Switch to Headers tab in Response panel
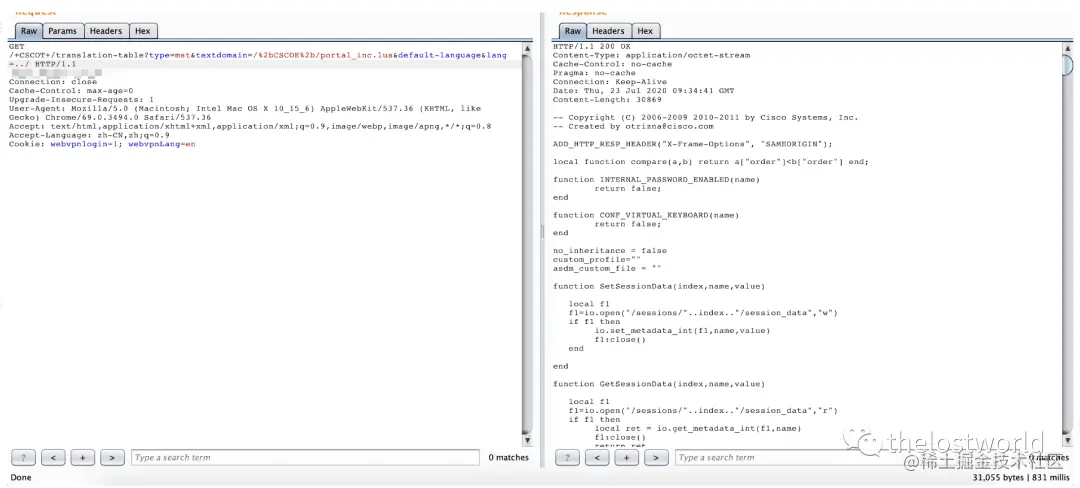Viewport: 1080px width, 488px height. [608, 31]
